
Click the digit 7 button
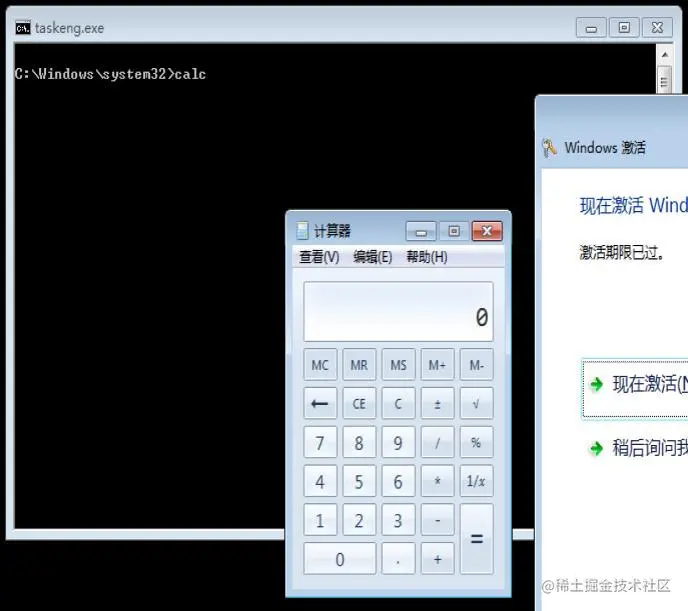tap(320, 442)
